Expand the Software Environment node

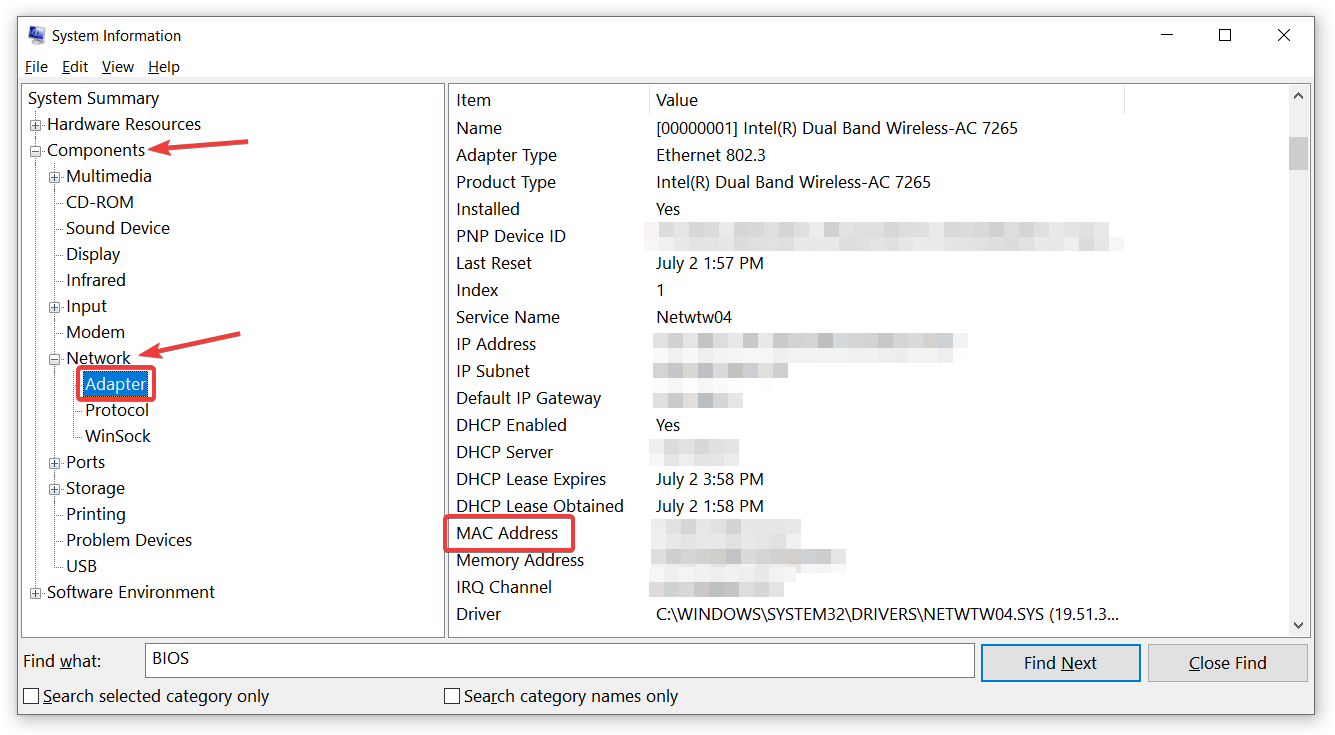pos(36,593)
